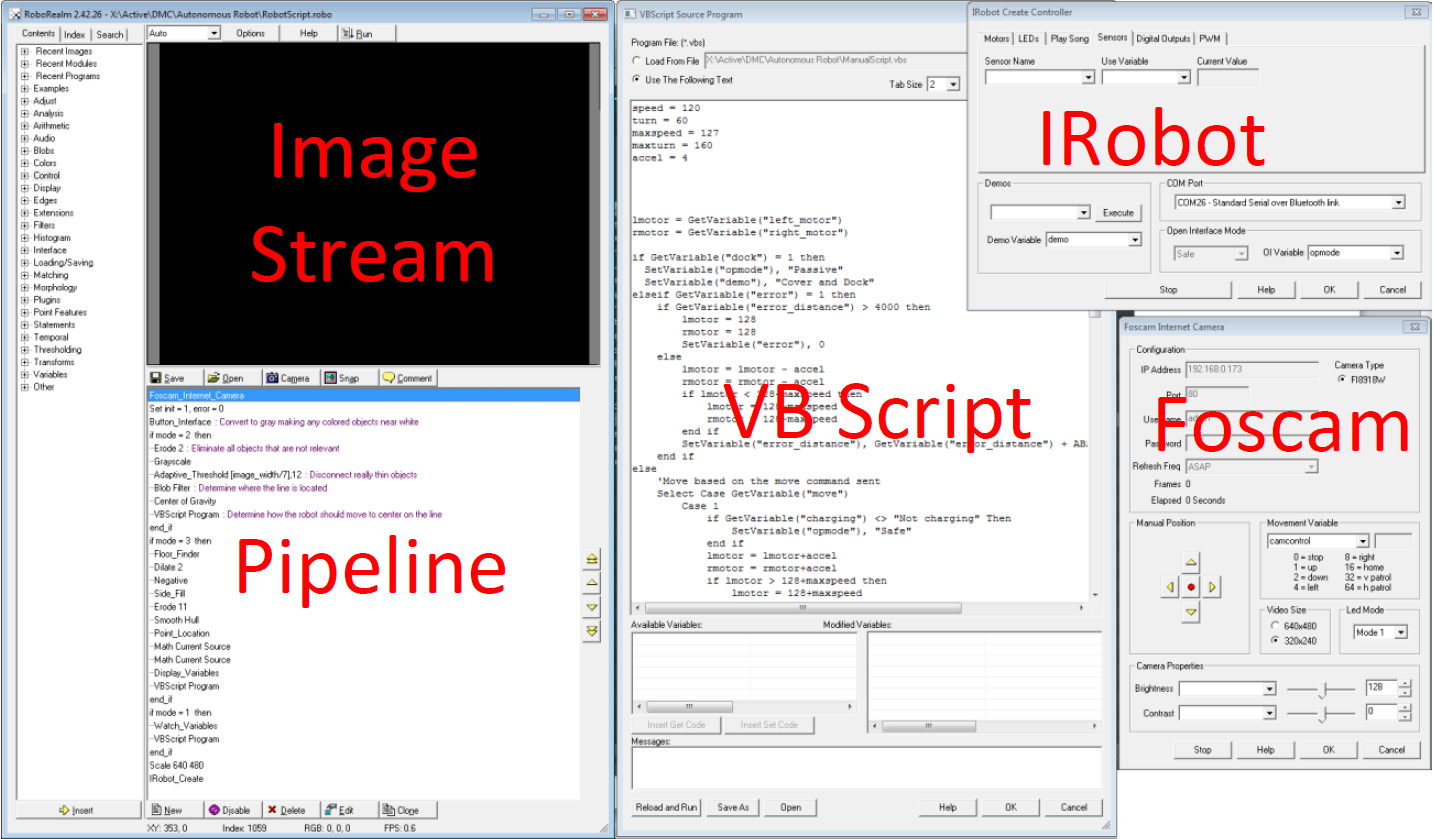Open the camcontrol Movement Variable dropdown
Viewport: 1434px width, 839px height.
pos(1362,541)
